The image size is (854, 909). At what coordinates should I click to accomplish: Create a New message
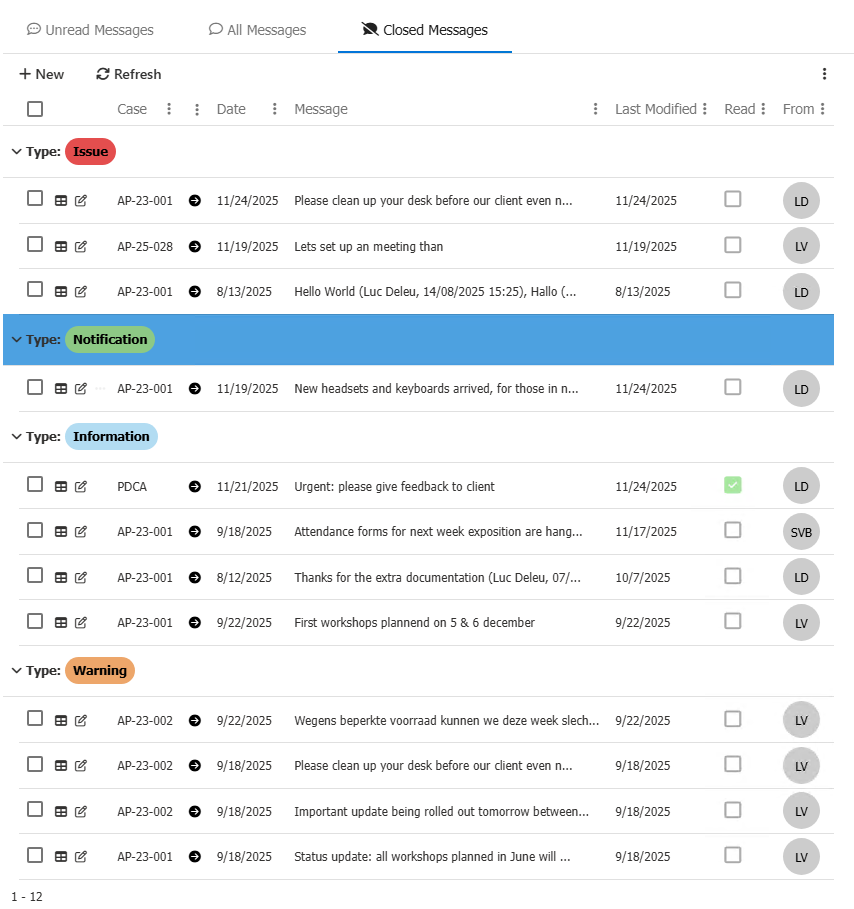pos(42,74)
